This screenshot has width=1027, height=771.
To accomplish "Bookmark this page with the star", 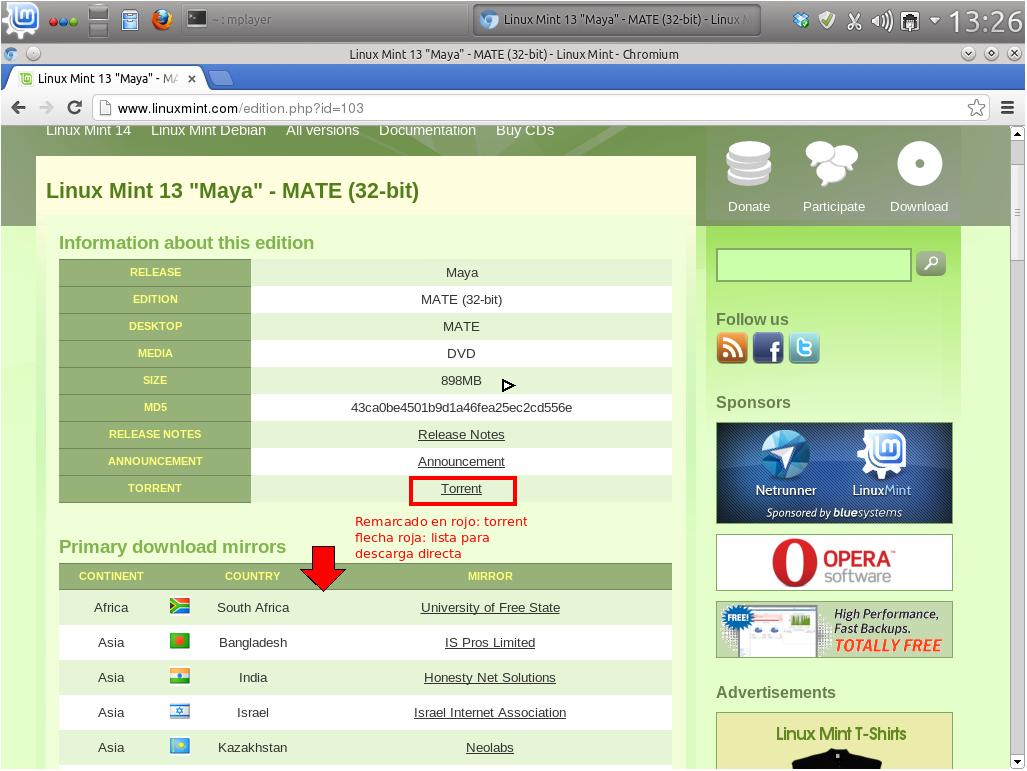I will tap(976, 107).
